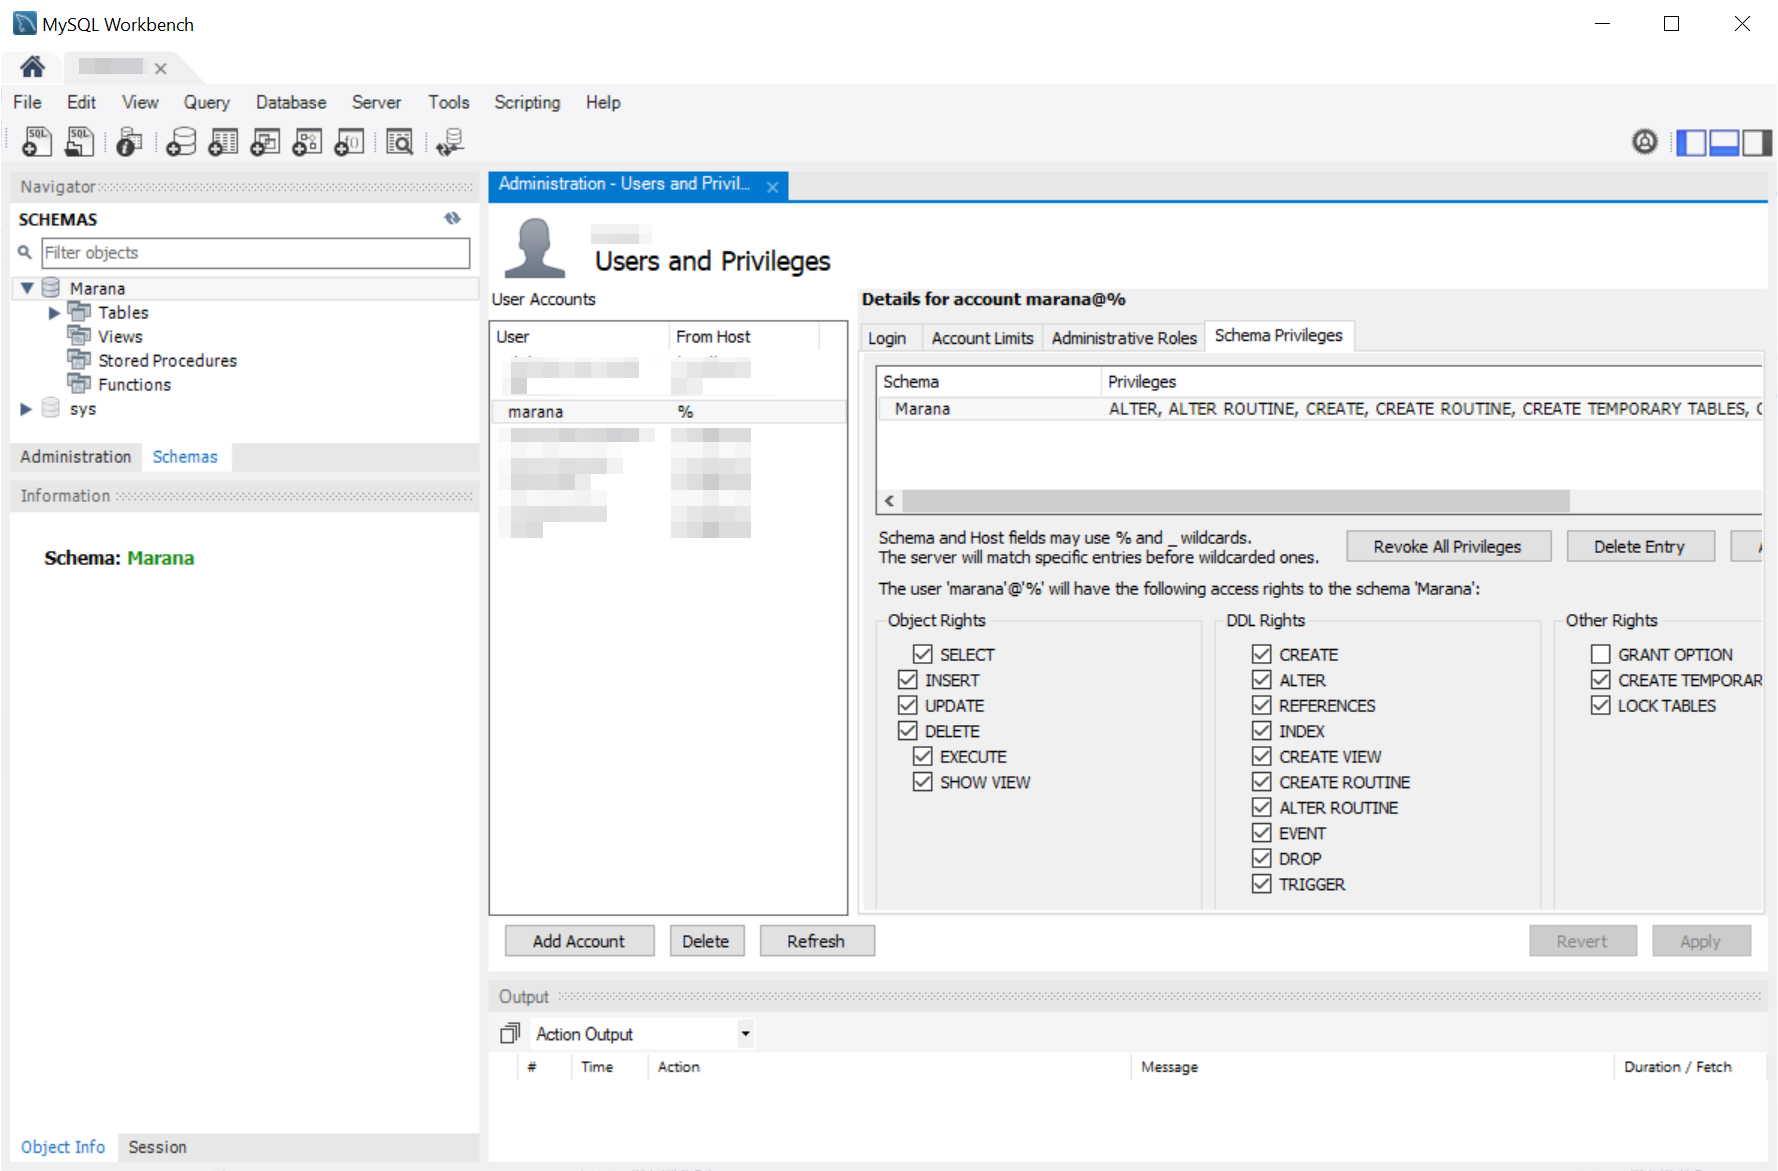
Task: Collapse the Marana schema tree
Action: tap(27, 288)
